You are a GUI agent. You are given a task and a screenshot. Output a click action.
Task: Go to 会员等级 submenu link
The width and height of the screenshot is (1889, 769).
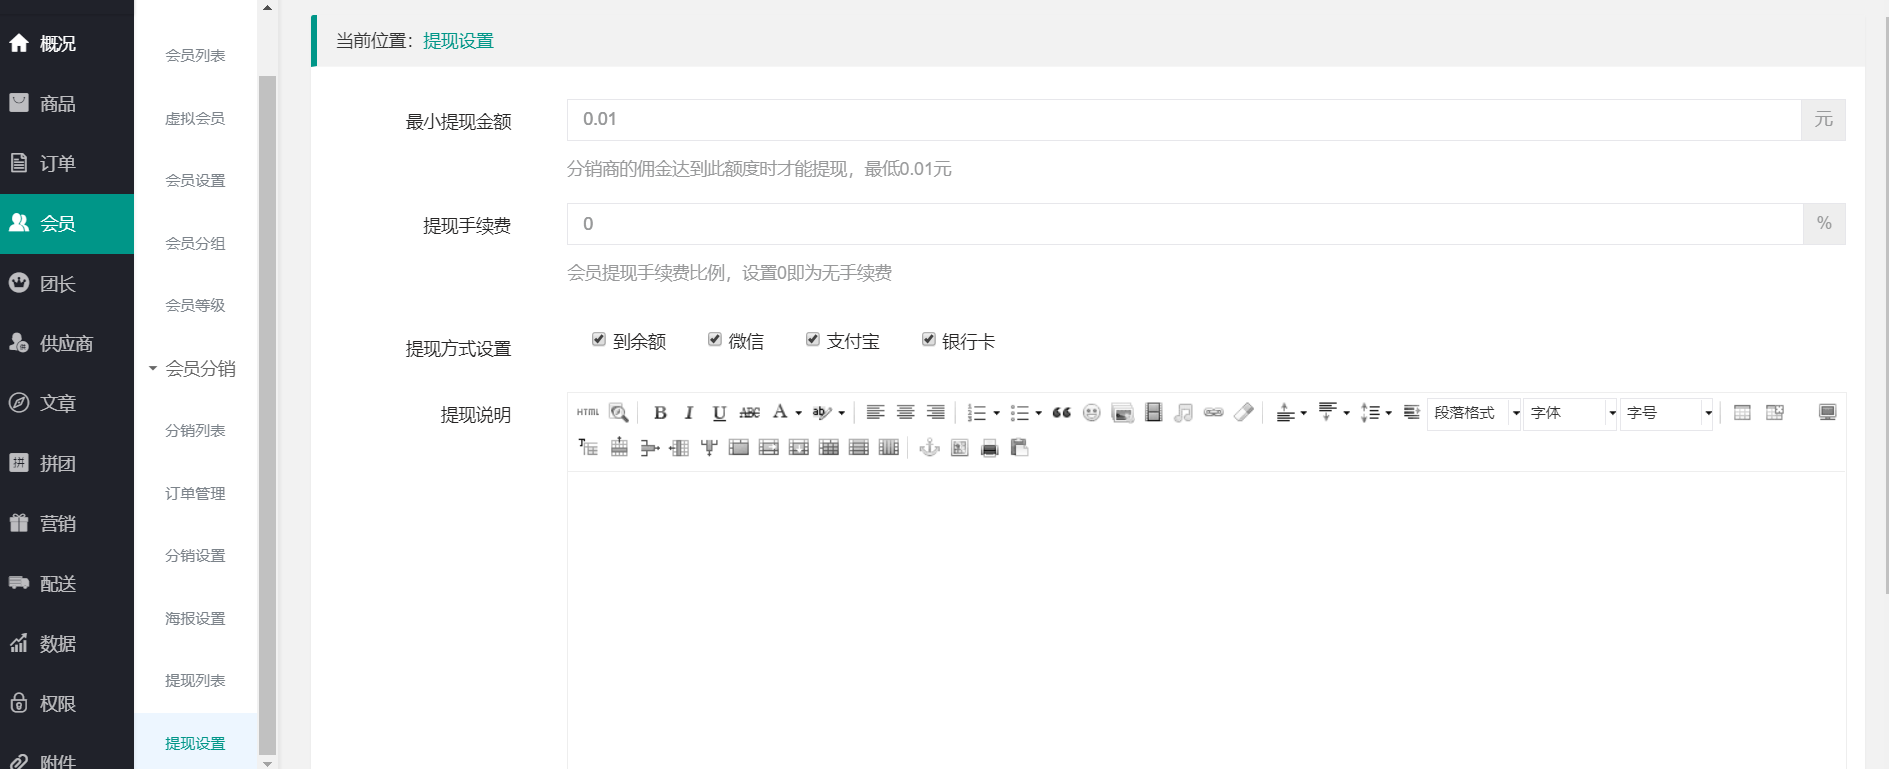point(195,305)
